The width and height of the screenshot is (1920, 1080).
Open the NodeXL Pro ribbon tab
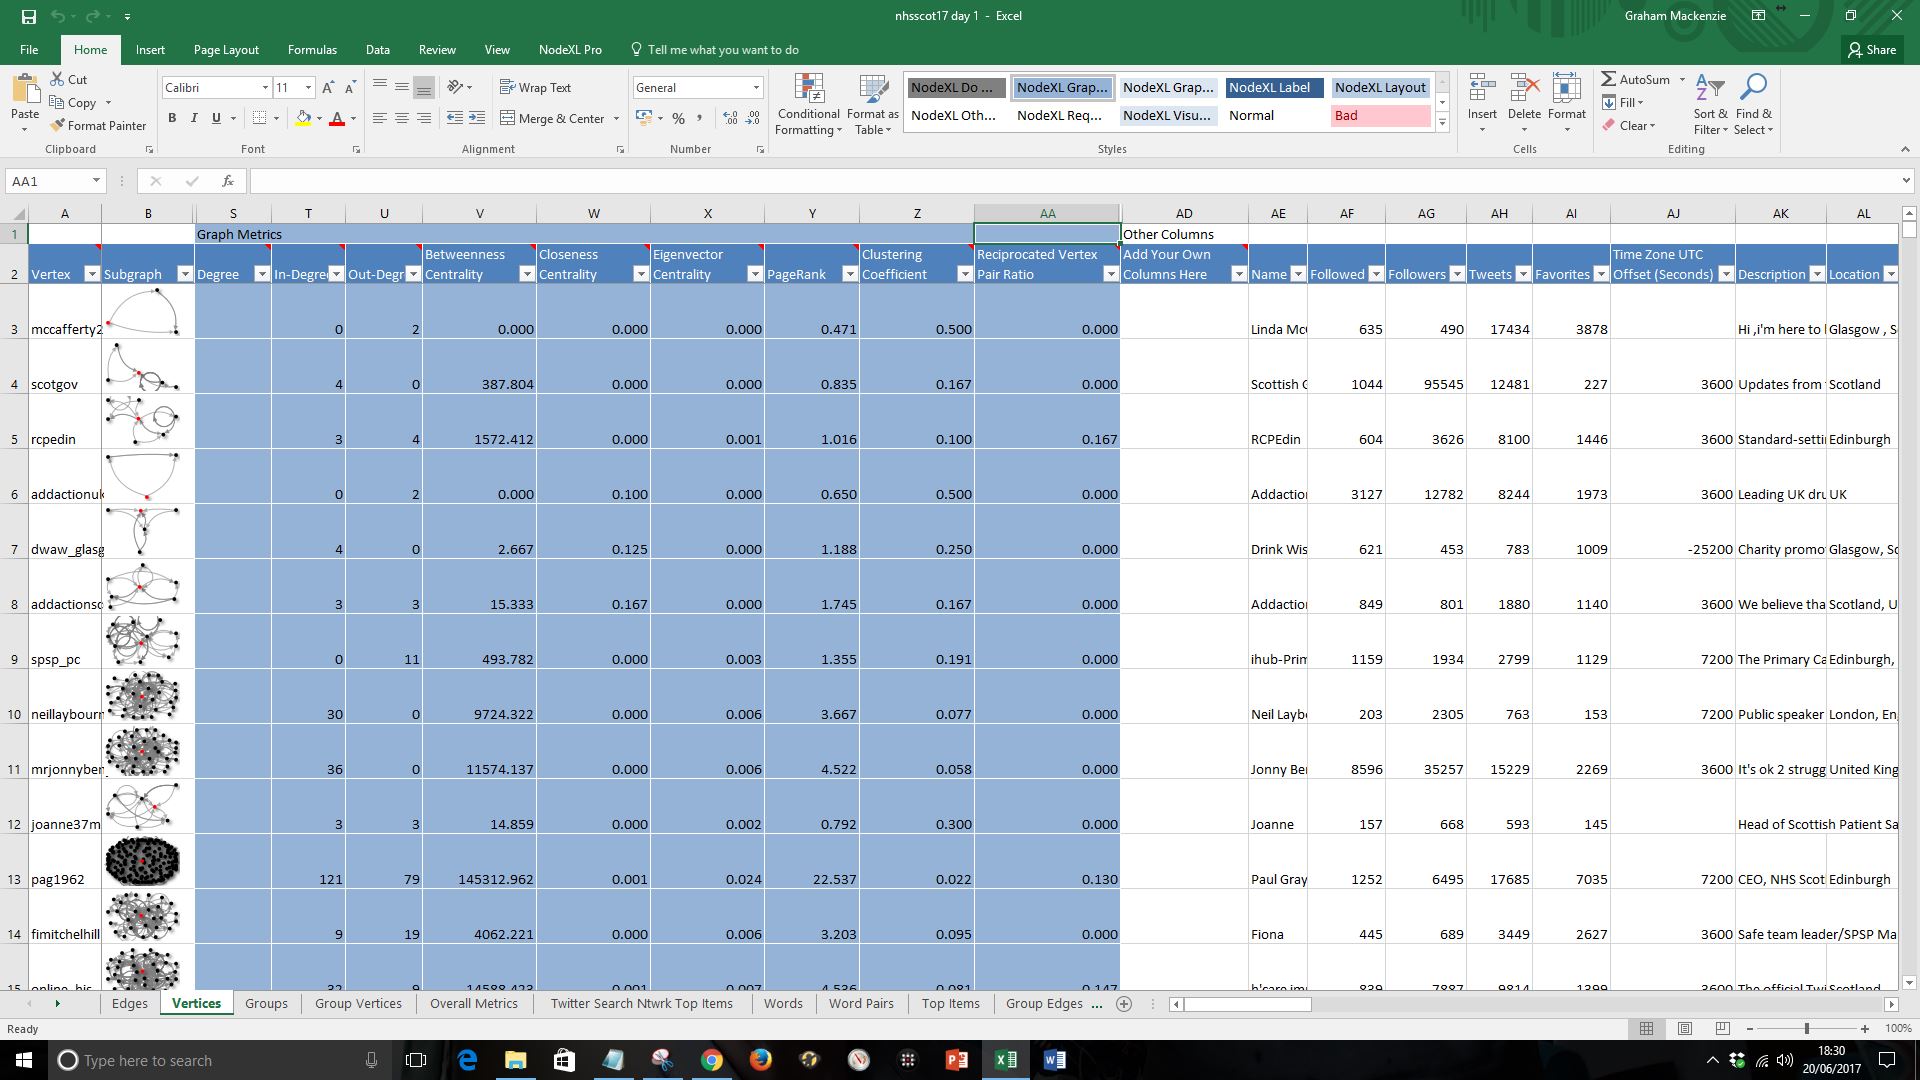570,49
